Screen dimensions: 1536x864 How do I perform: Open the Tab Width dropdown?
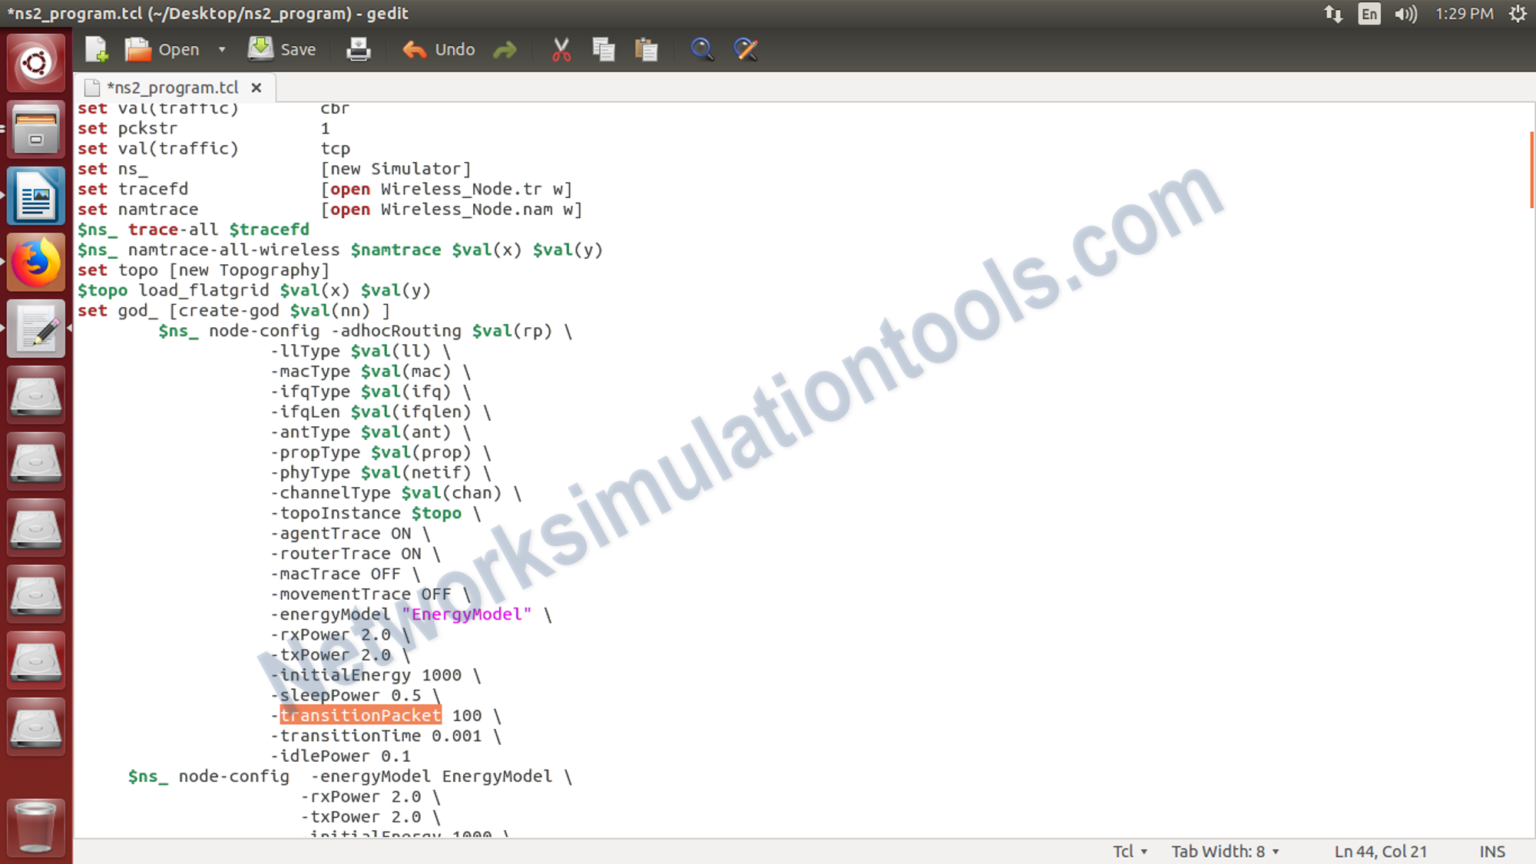1224,851
